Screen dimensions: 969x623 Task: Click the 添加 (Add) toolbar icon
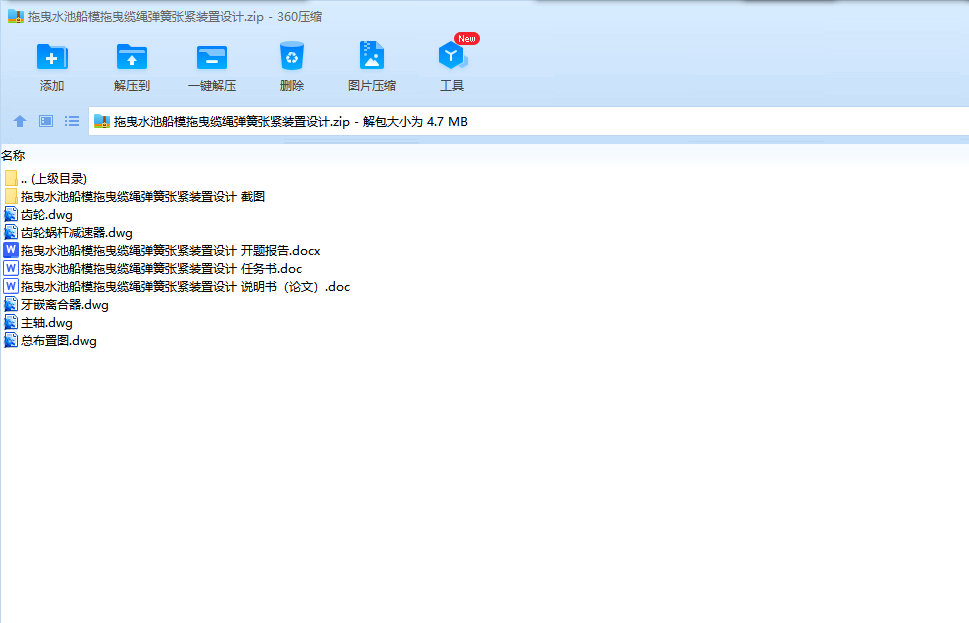[x=52, y=57]
